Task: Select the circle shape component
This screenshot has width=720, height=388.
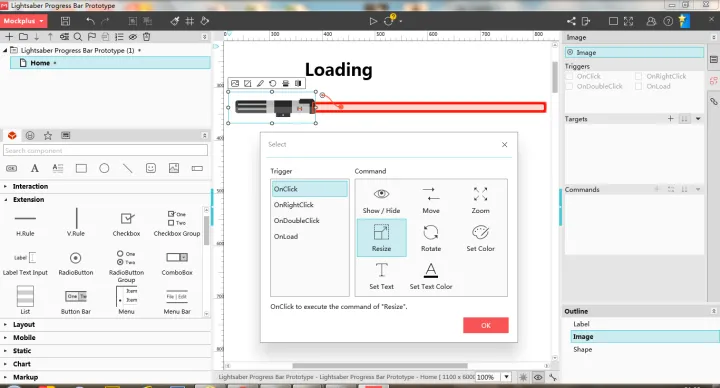Action: click(x=104, y=169)
